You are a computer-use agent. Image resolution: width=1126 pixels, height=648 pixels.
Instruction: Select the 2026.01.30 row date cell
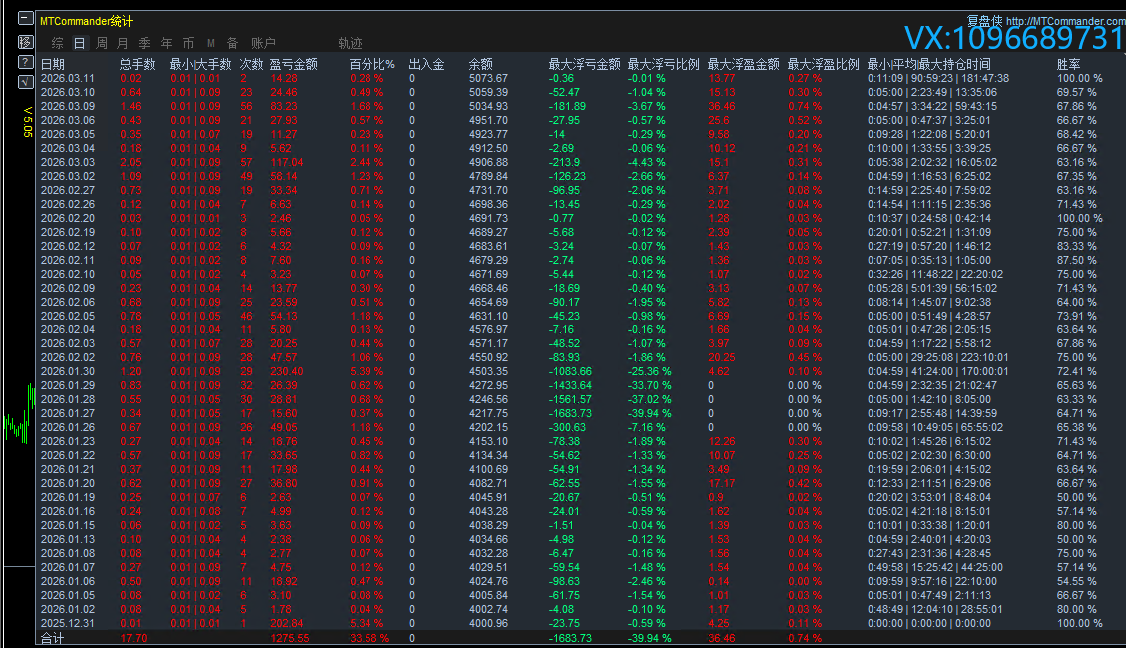click(68, 371)
